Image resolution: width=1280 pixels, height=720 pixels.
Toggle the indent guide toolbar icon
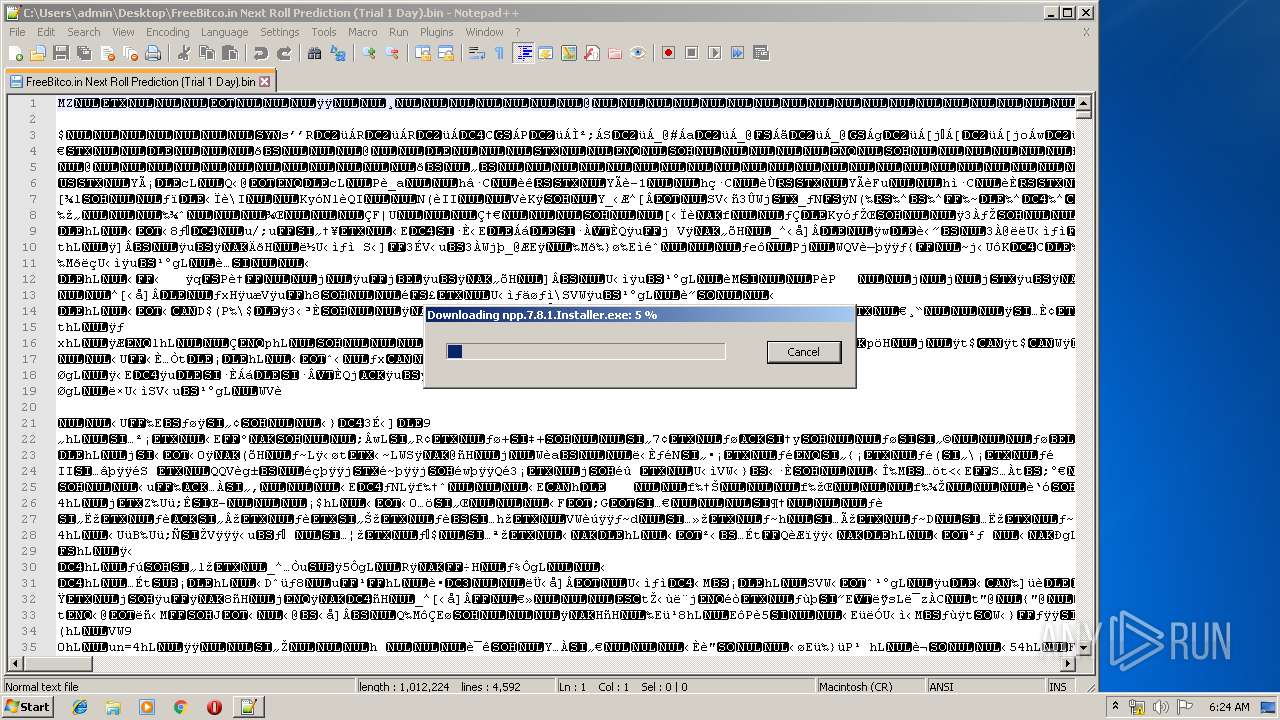(x=524, y=53)
